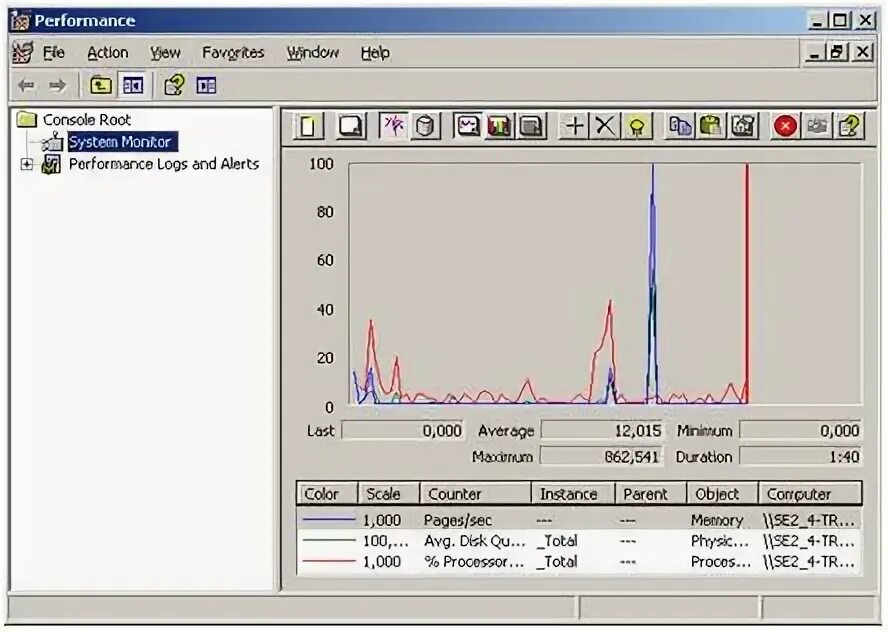
Task: Click the red % Processor color line
Action: click(329, 561)
